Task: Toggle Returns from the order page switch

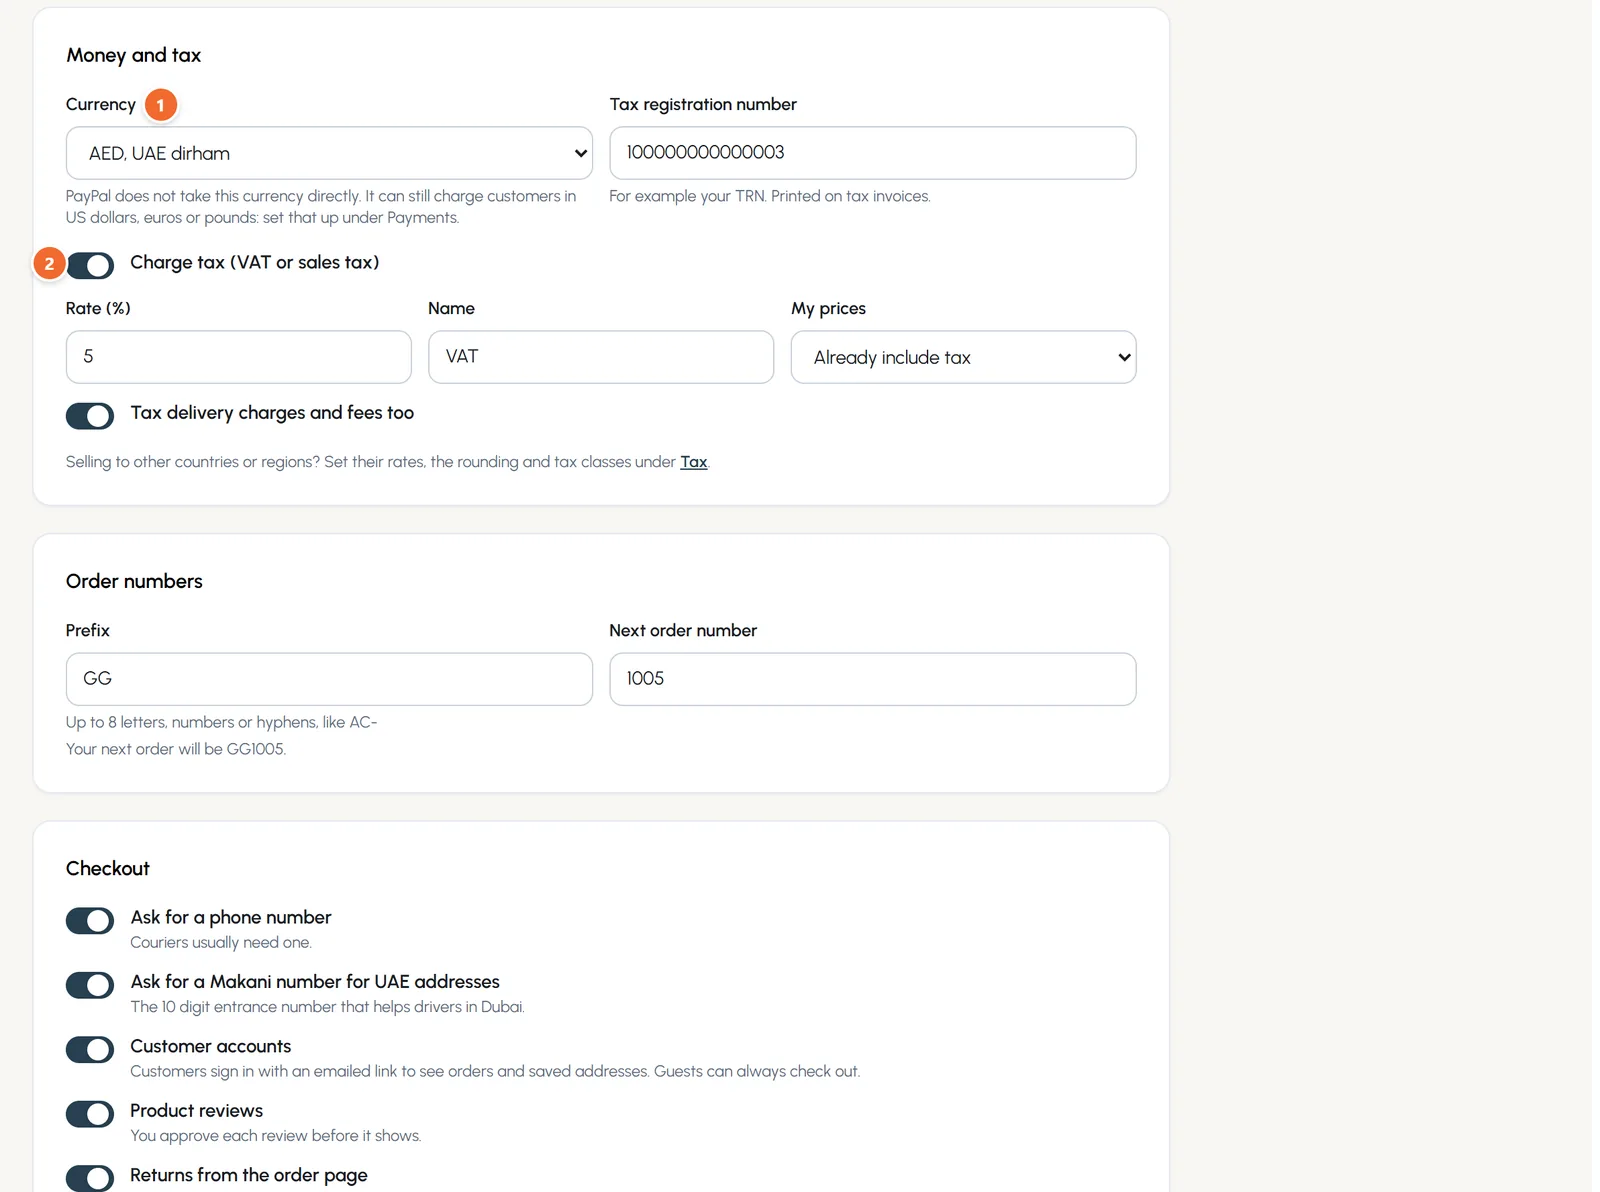Action: pos(90,1178)
